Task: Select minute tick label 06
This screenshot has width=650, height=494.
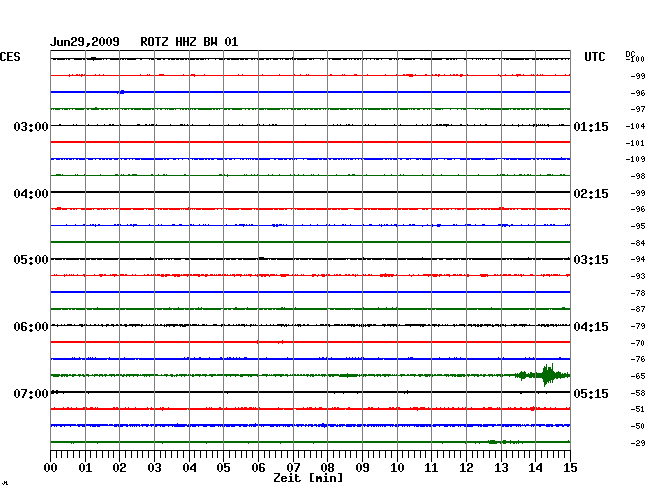Action: point(258,468)
